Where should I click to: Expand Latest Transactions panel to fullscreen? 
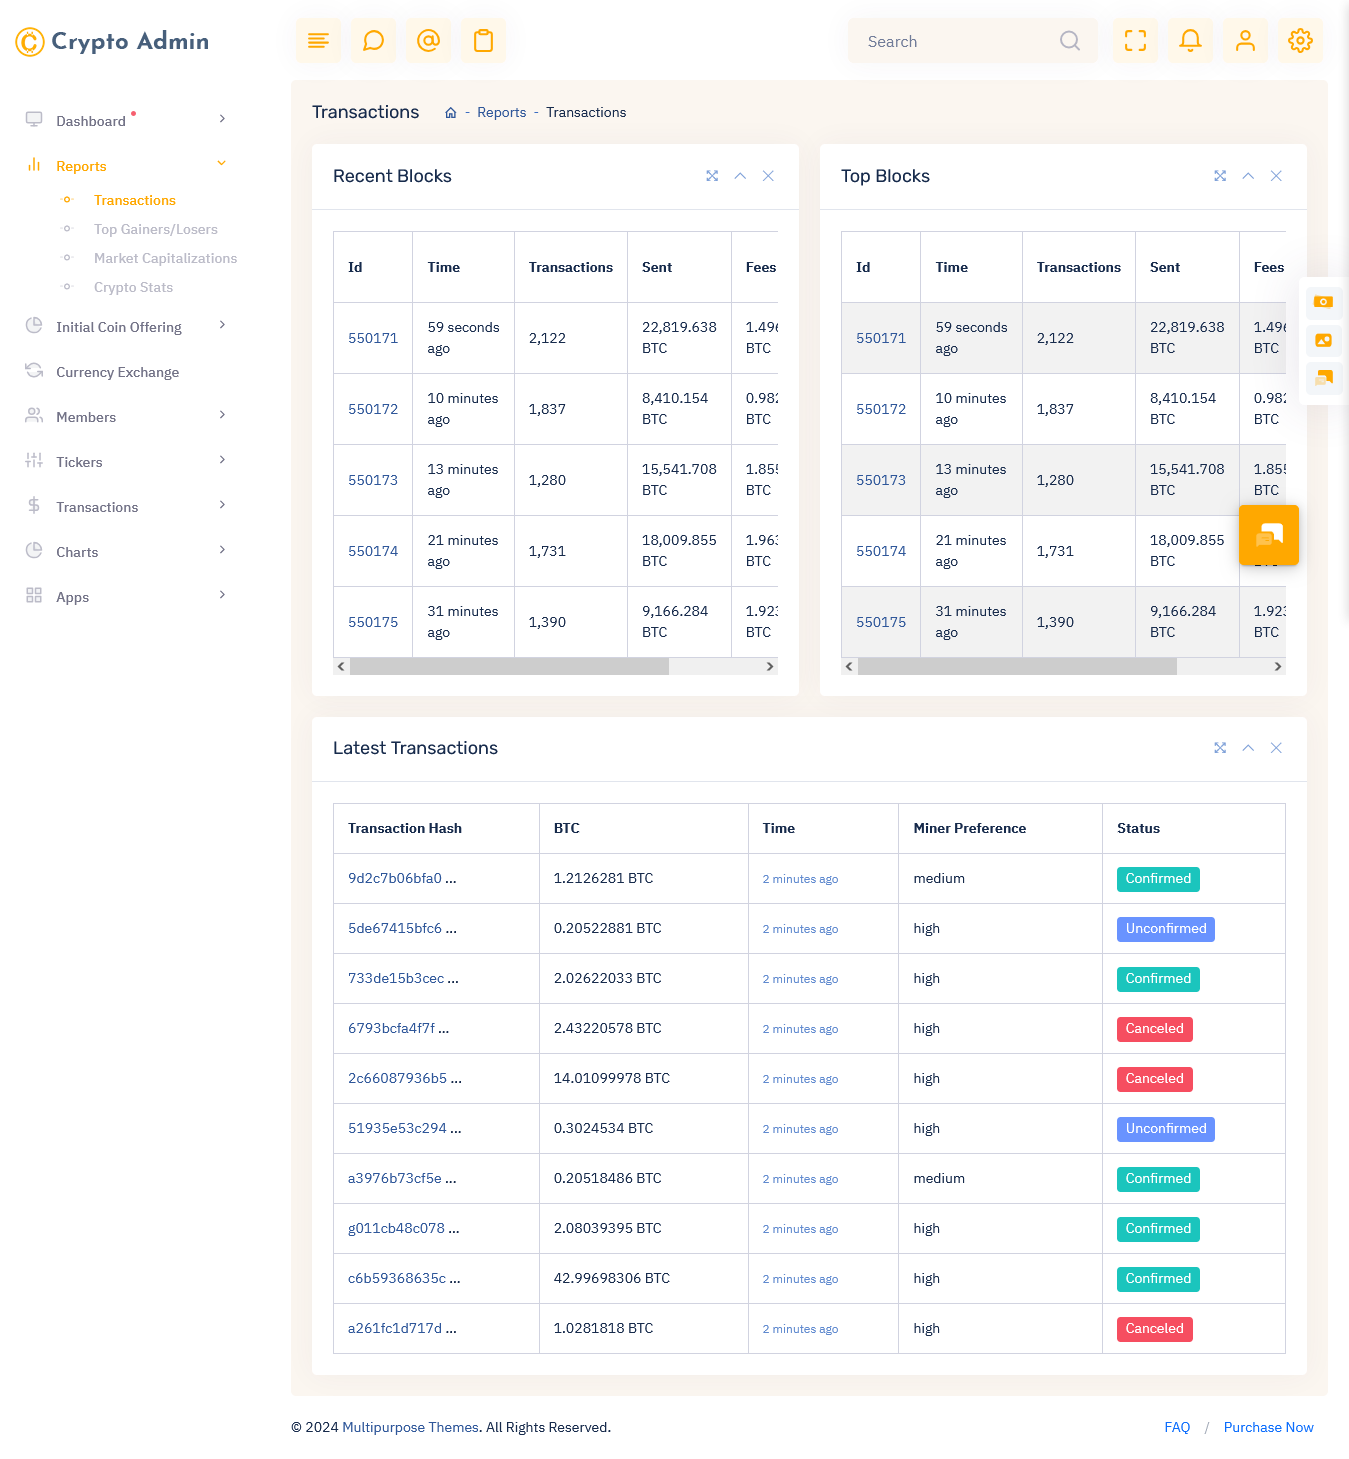1220,748
